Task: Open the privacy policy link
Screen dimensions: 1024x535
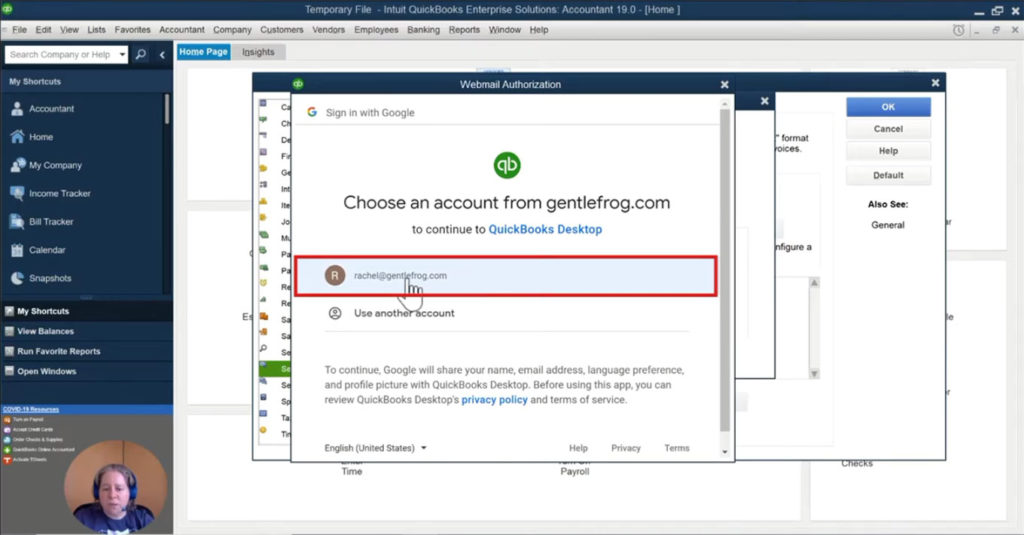Action: click(x=494, y=400)
